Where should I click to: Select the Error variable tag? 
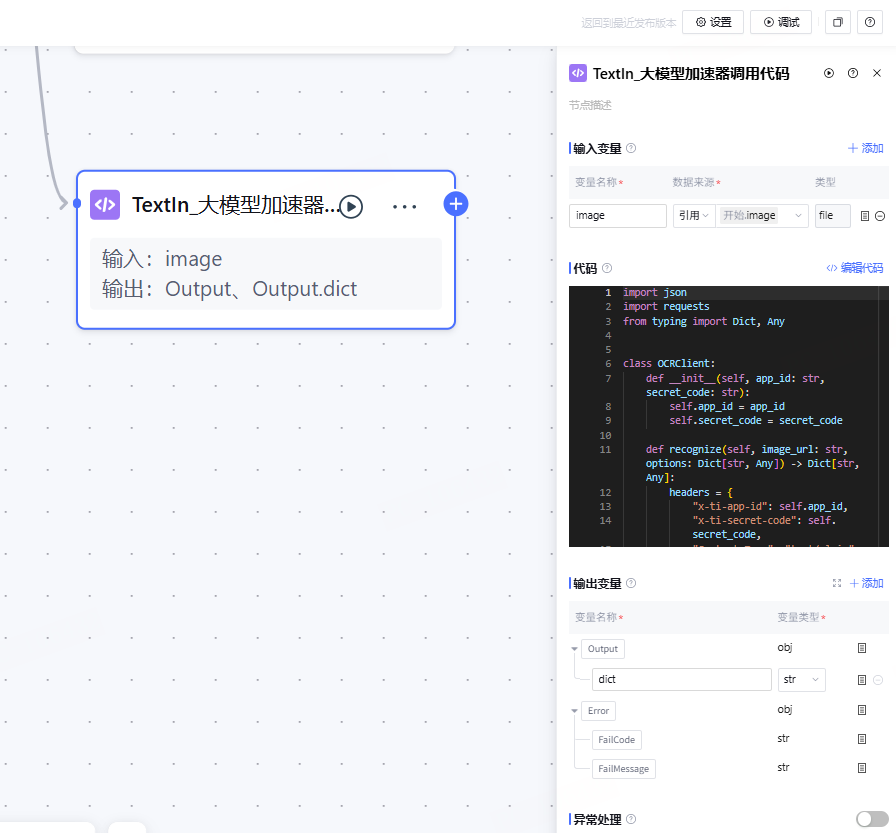598,711
